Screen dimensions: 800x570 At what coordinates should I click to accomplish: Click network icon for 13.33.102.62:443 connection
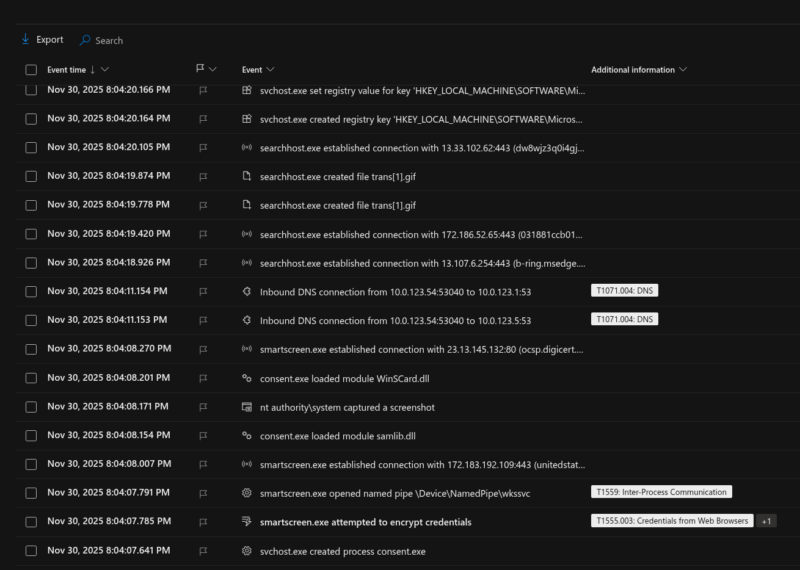click(x=247, y=147)
